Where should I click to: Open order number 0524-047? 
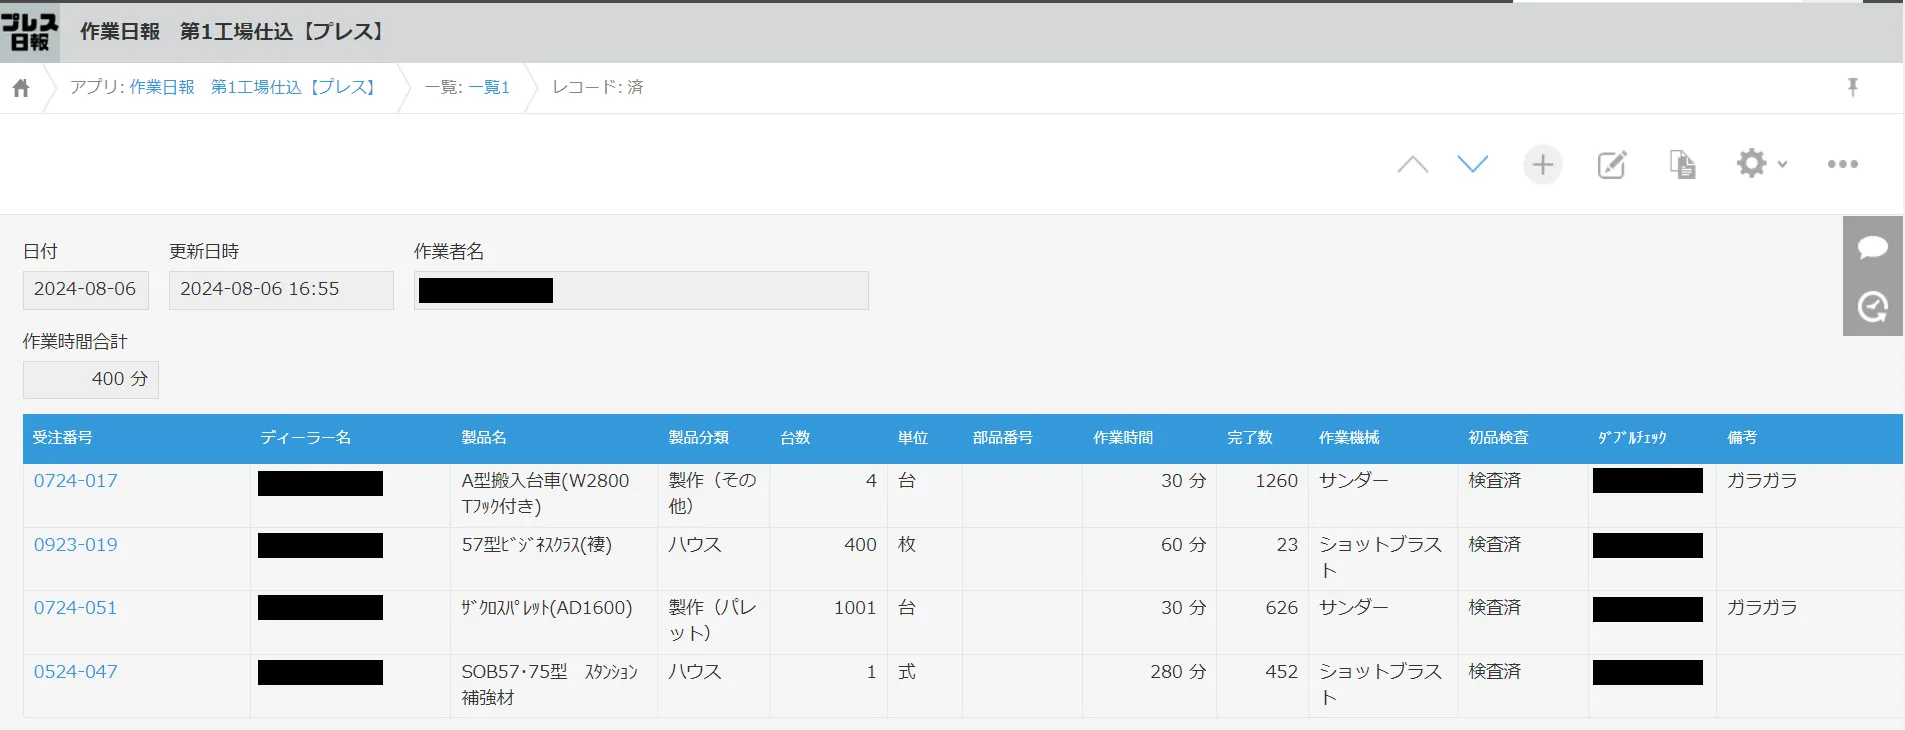(76, 672)
